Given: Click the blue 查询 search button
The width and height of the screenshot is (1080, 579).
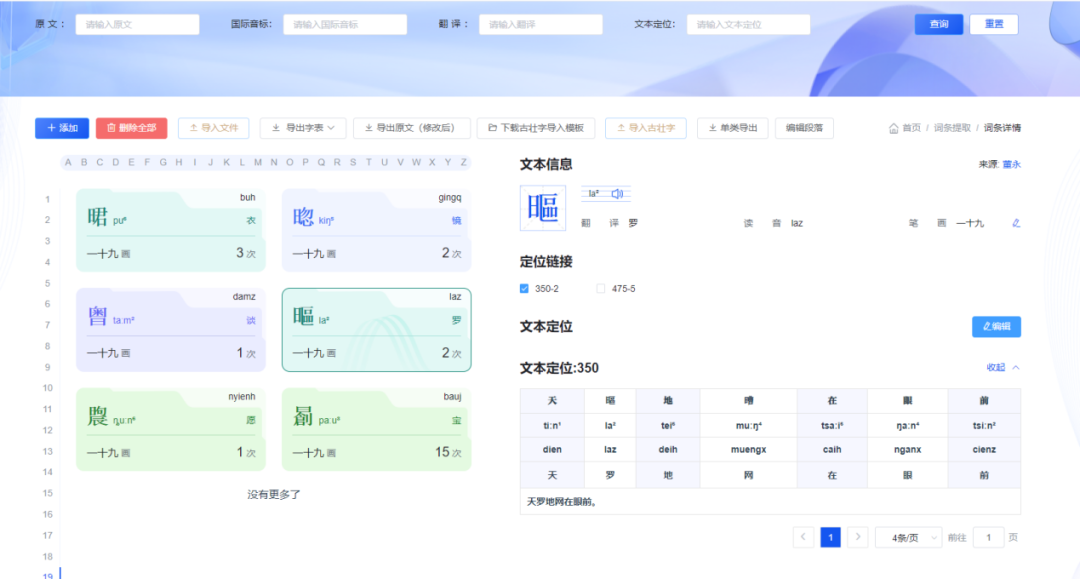Looking at the screenshot, I should click(x=939, y=23).
